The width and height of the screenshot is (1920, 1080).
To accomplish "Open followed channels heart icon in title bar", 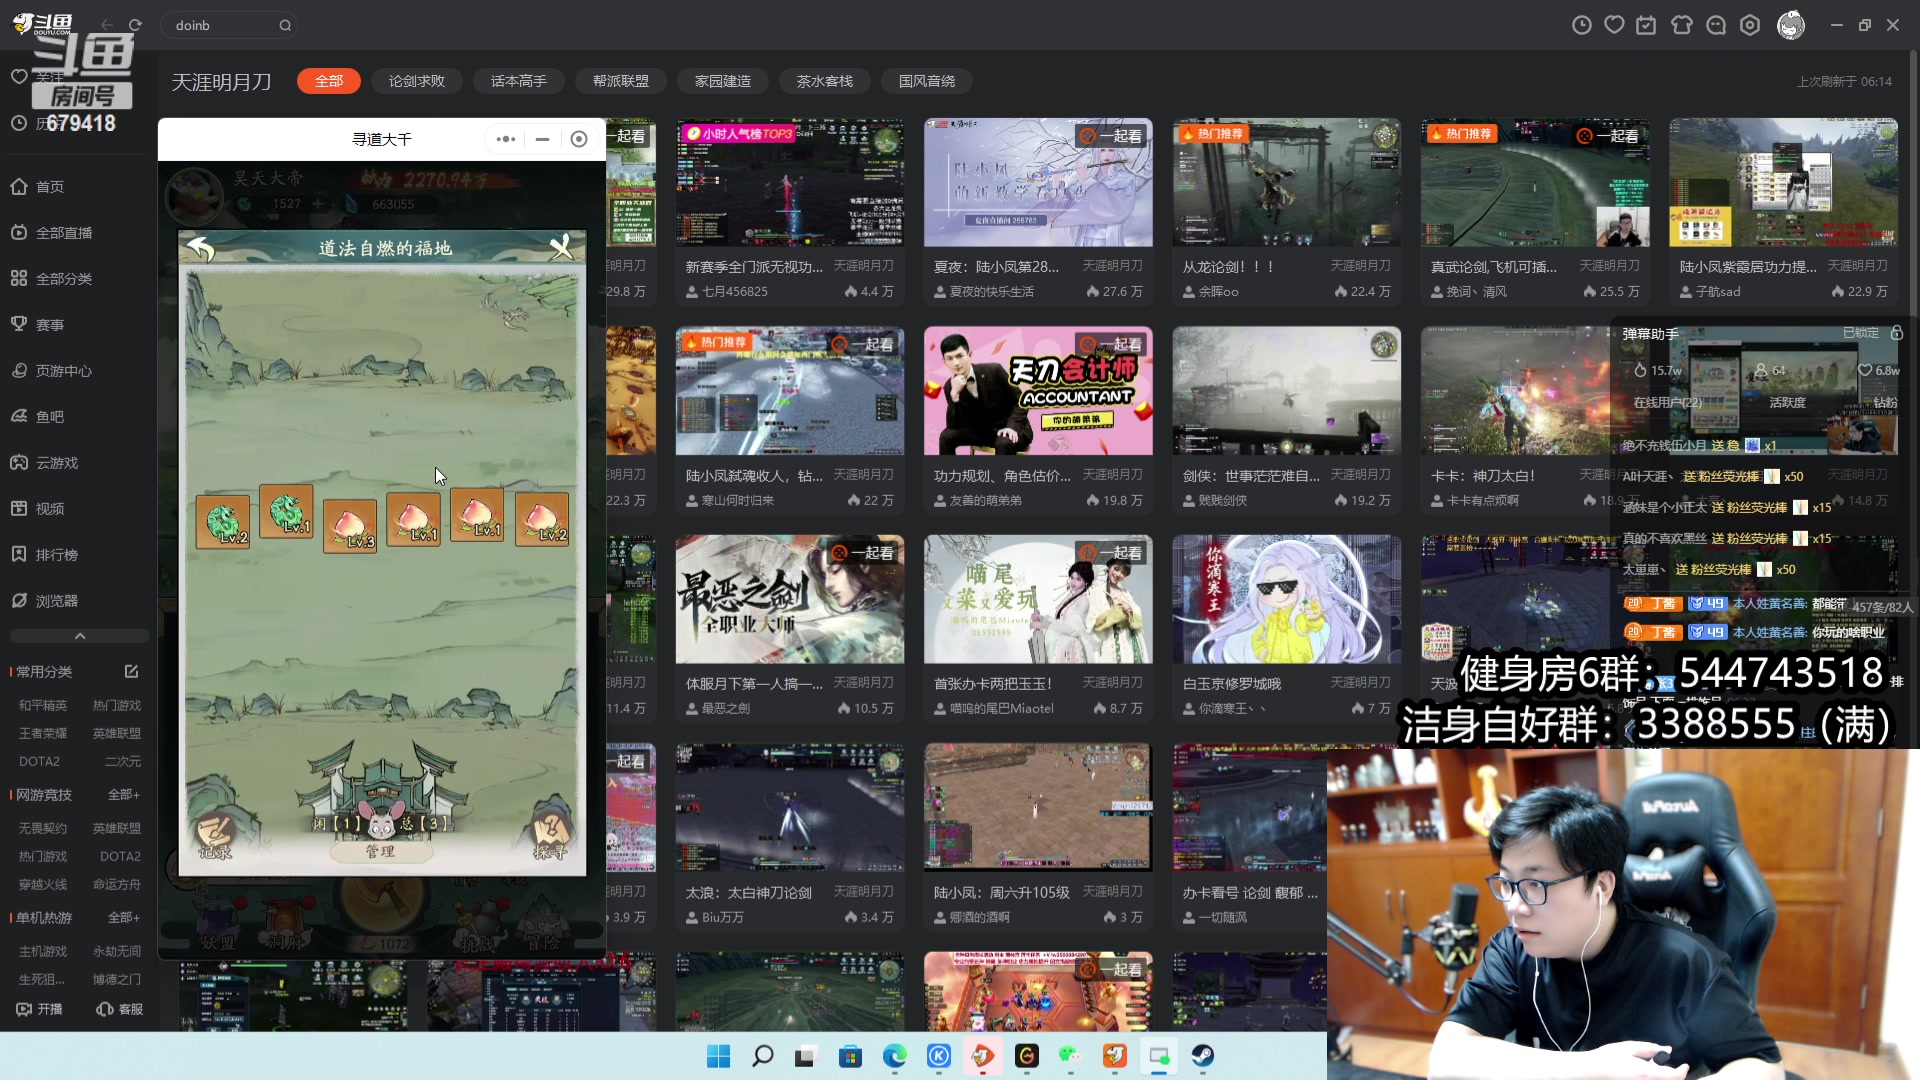I will click(1614, 25).
